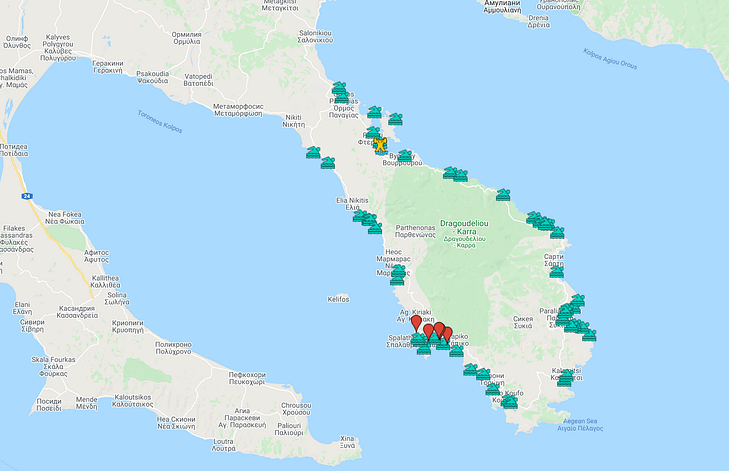Click the Kelifos island label
The image size is (729, 471).
pyautogui.click(x=338, y=298)
